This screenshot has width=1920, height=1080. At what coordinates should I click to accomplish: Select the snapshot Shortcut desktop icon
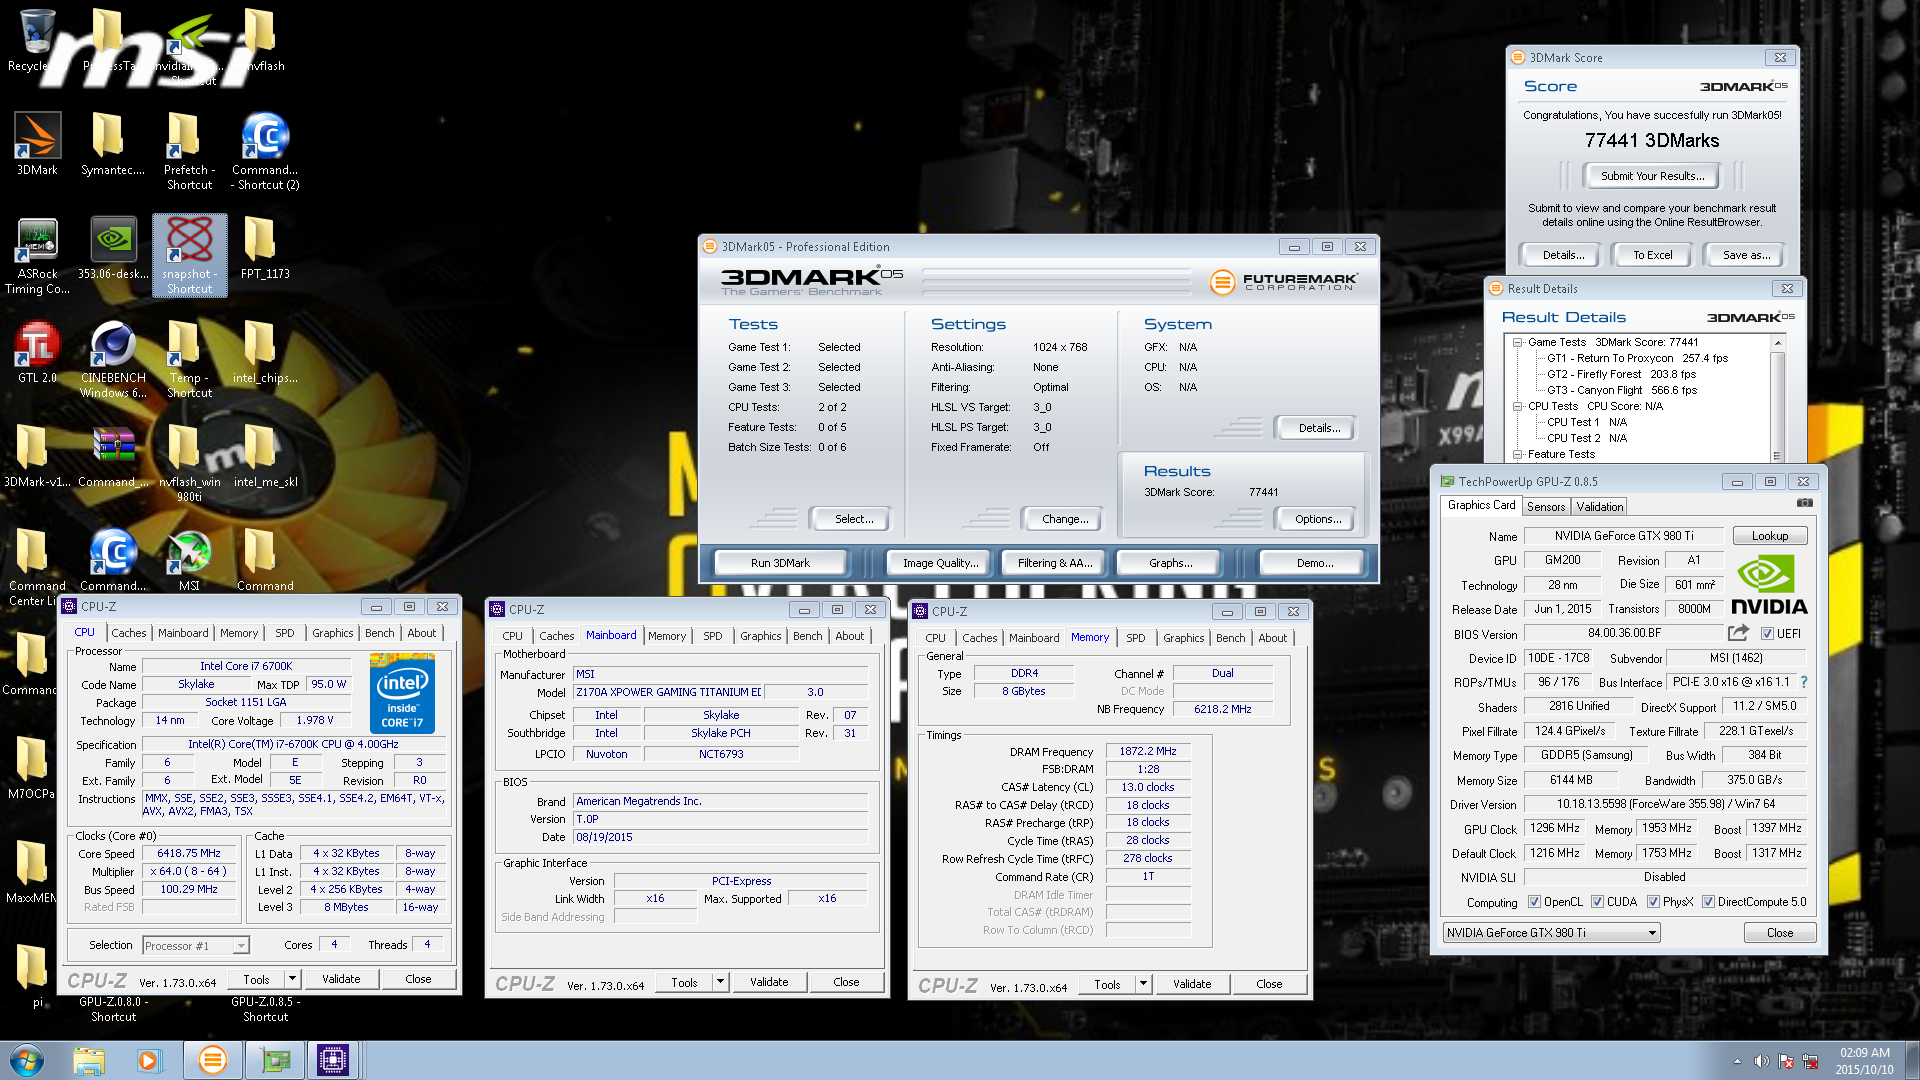(189, 255)
